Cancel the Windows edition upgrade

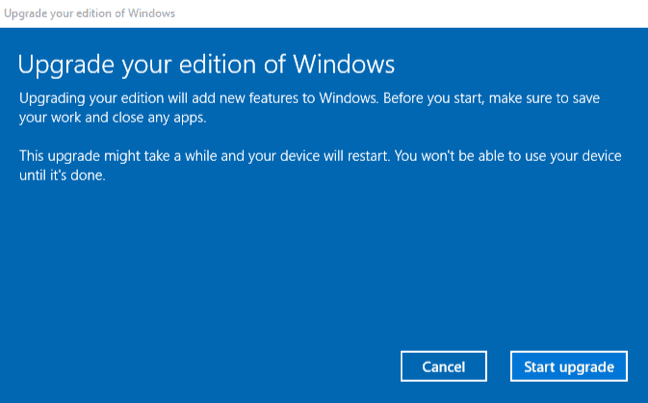pyautogui.click(x=443, y=366)
